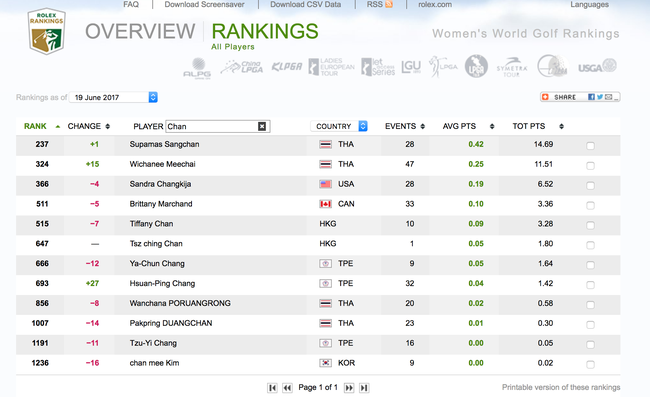Viewport: 650px width, 397px height.
Task: Jump to last page arrow
Action: click(x=364, y=387)
